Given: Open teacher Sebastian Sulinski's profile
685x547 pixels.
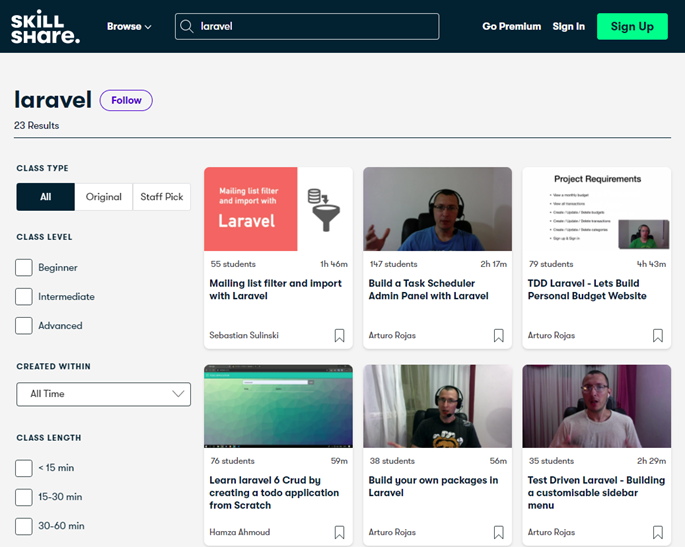Looking at the screenshot, I should click(x=244, y=336).
